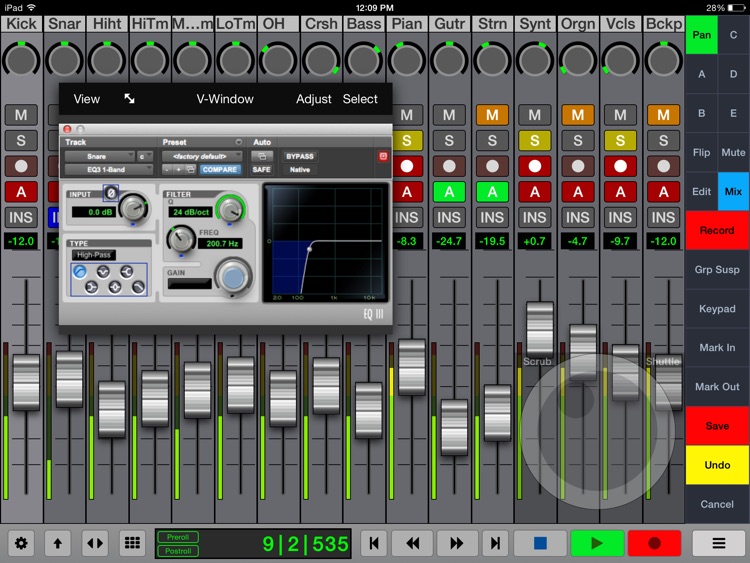Click the preset settings copy icon beside plus
The image size is (750, 563).
point(190,169)
